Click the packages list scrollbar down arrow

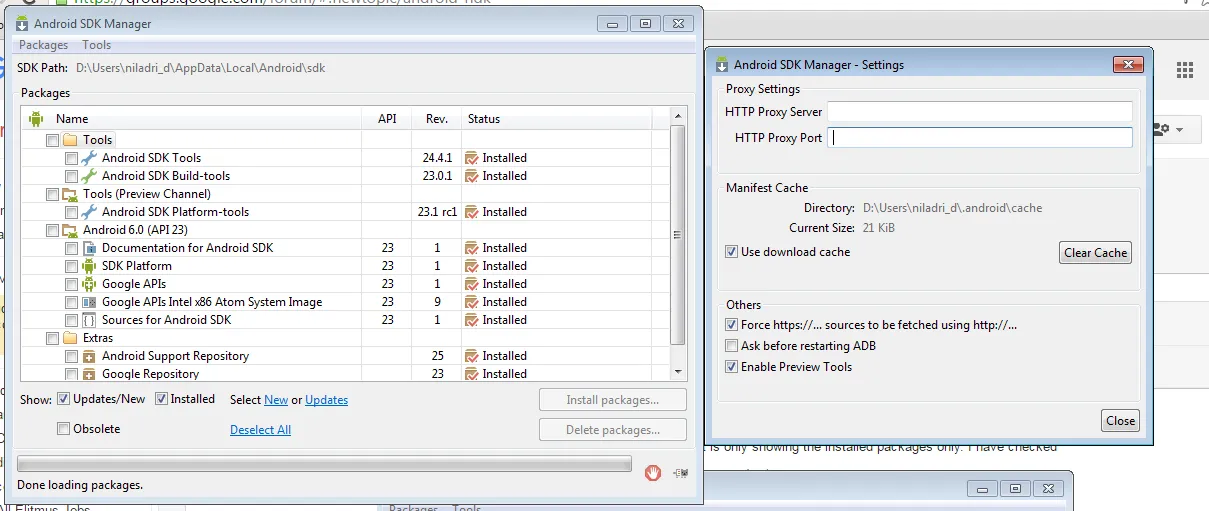(679, 372)
